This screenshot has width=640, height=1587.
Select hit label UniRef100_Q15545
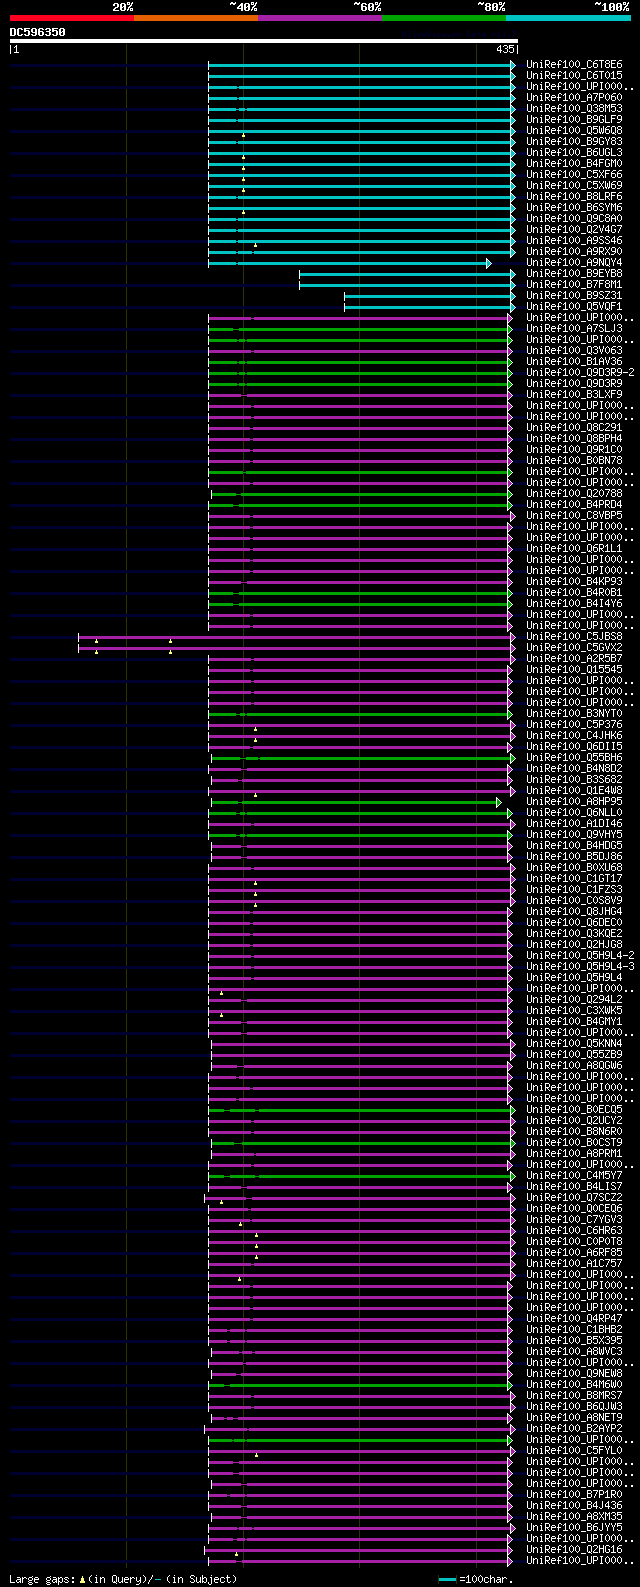click(x=574, y=670)
